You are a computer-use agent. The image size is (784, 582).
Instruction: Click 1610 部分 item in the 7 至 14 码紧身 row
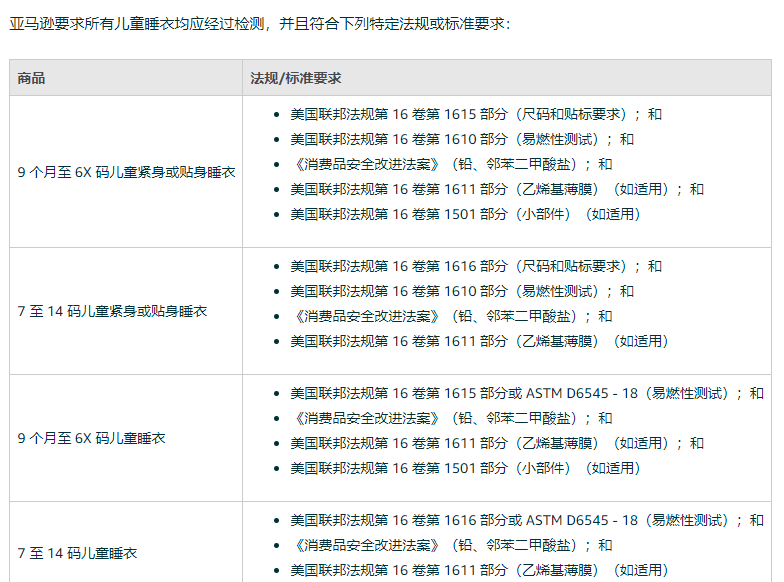461,291
